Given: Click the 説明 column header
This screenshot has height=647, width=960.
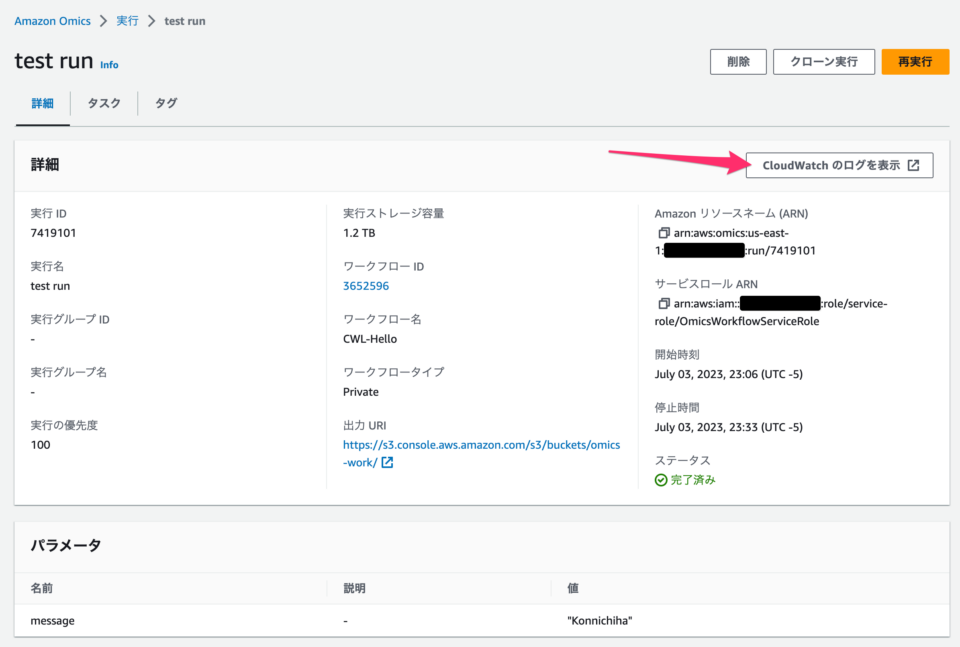Looking at the screenshot, I should pos(354,588).
